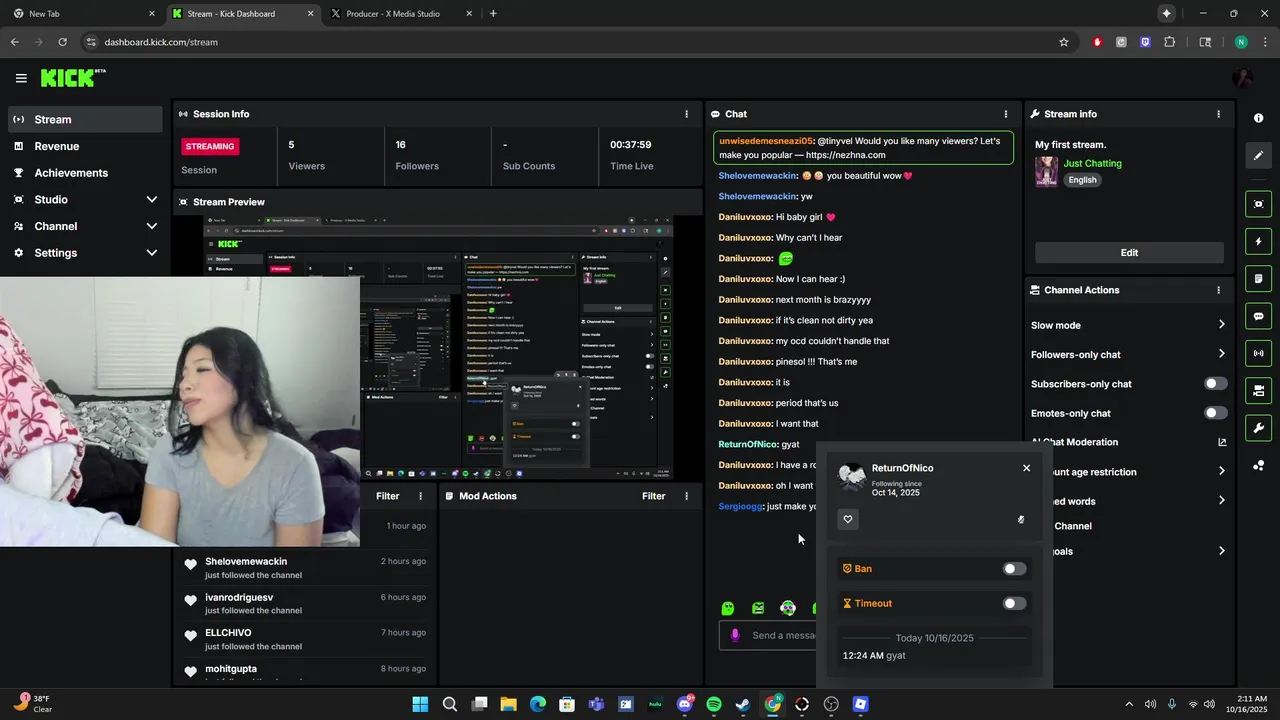
Task: Close the ReturnOfNico user card
Action: click(x=1026, y=468)
